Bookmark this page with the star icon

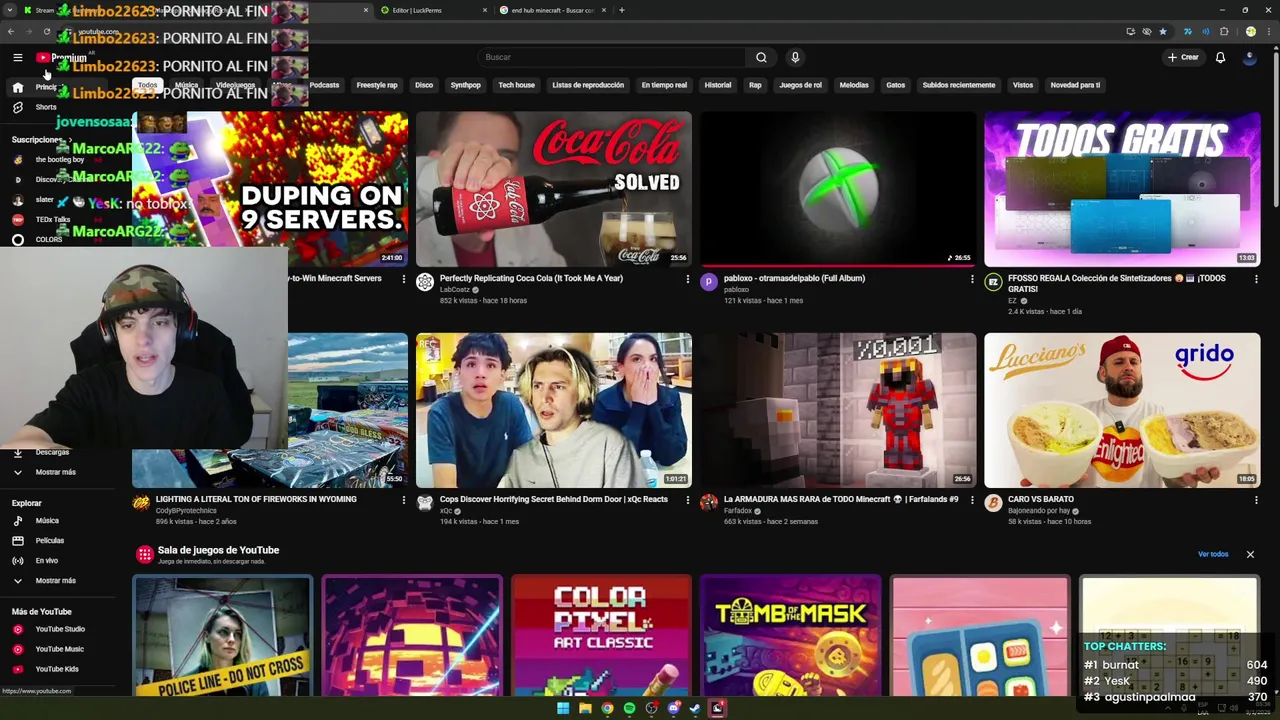(1162, 31)
